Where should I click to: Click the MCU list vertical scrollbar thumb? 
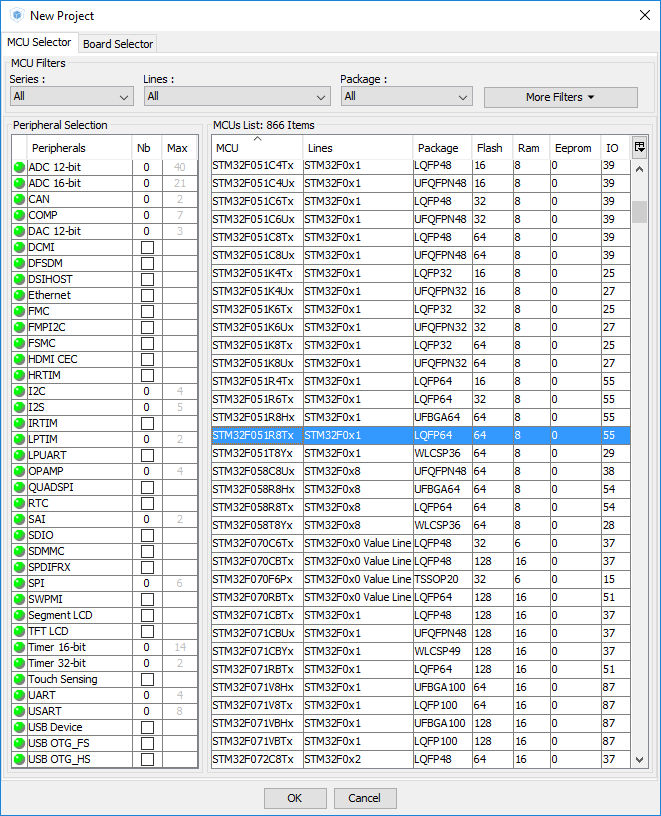[x=639, y=212]
